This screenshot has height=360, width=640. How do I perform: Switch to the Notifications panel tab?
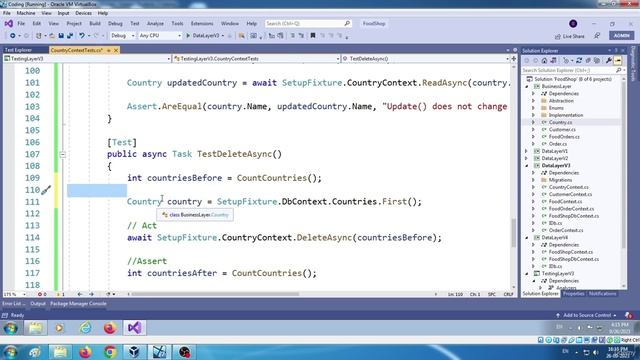602,294
